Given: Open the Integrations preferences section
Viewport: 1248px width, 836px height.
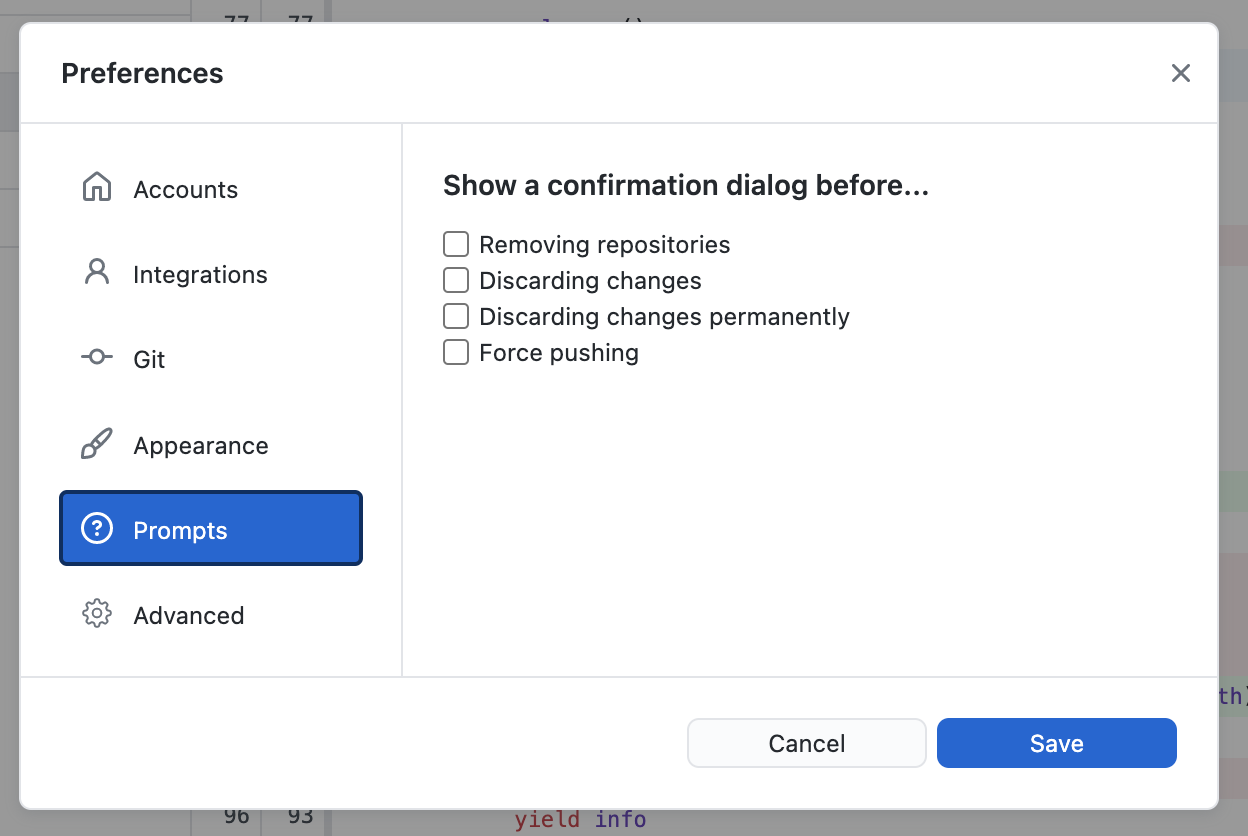Looking at the screenshot, I should [x=199, y=274].
